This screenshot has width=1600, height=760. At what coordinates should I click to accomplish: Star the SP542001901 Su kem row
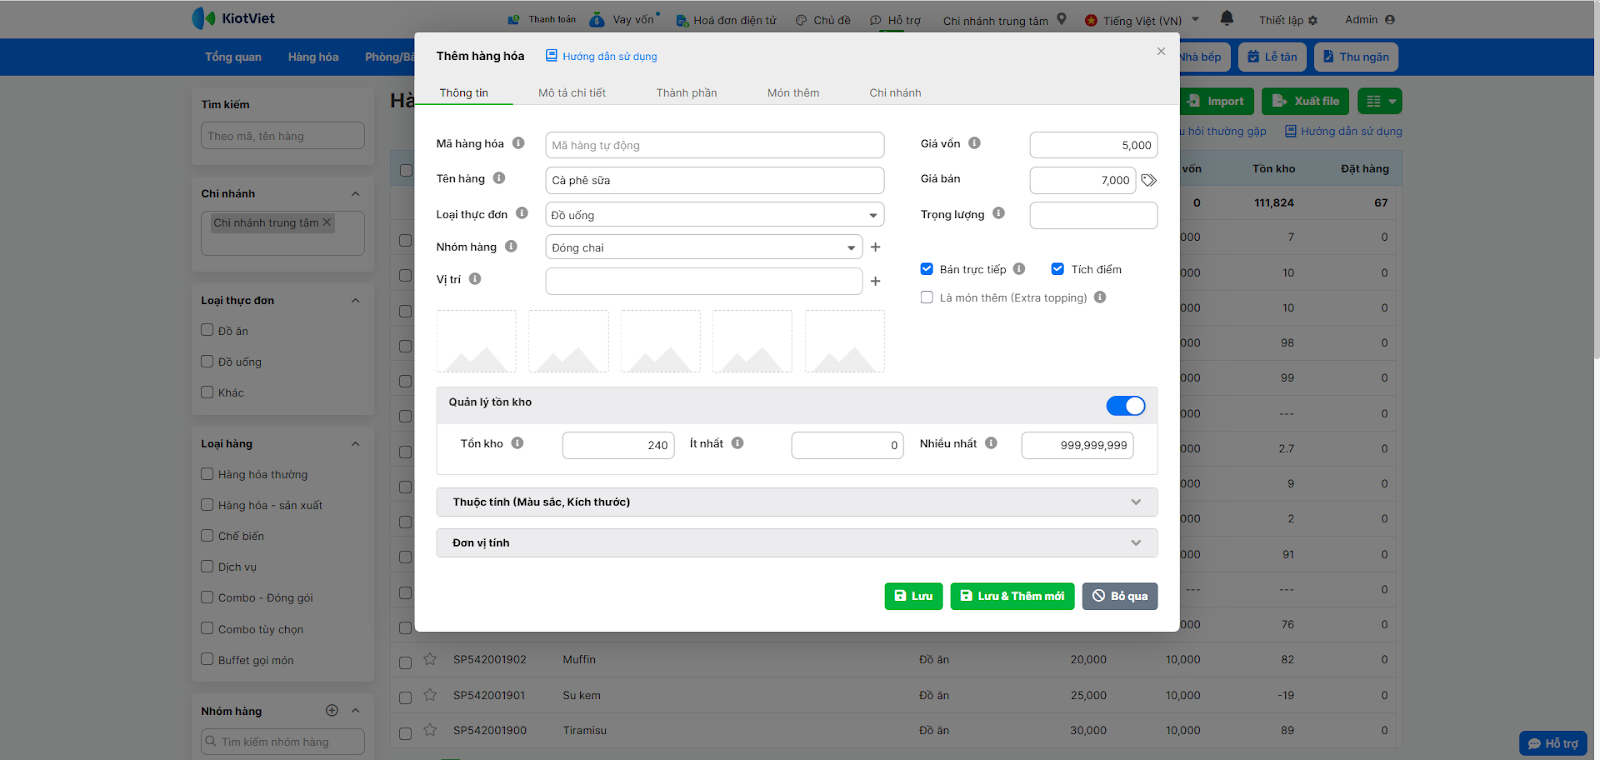point(430,695)
